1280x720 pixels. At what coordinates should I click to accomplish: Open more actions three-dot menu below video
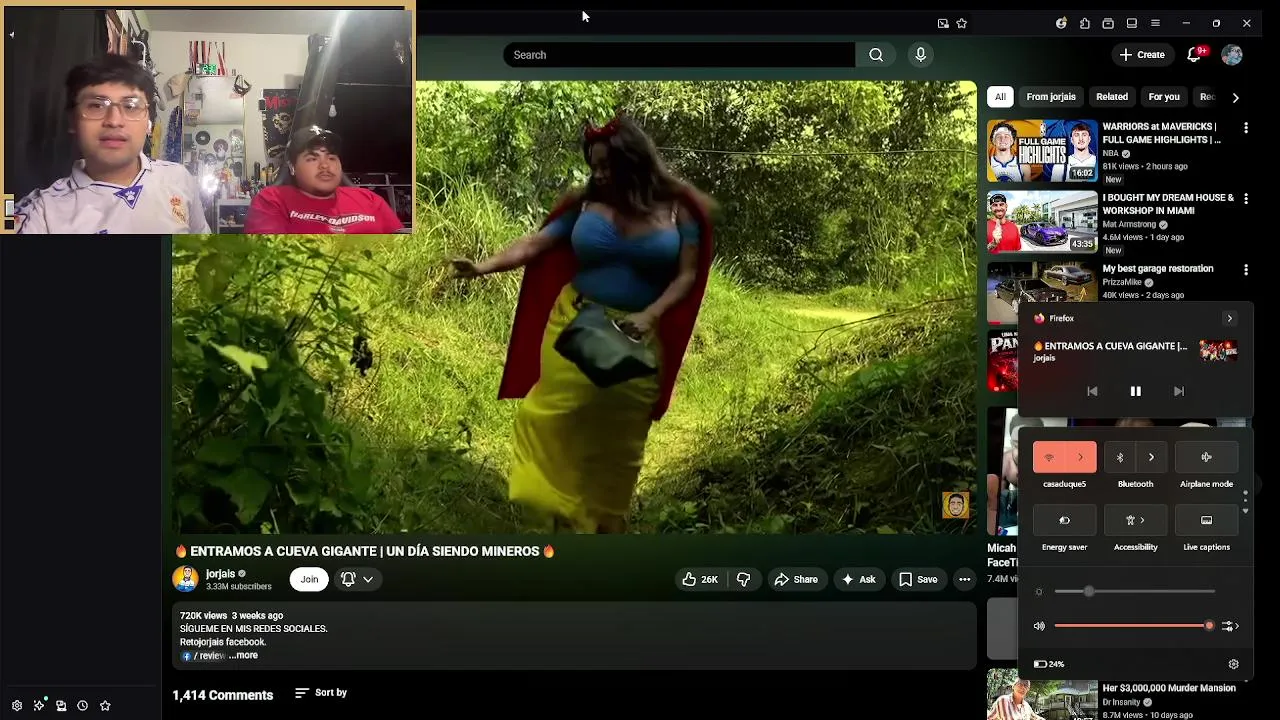pos(964,579)
